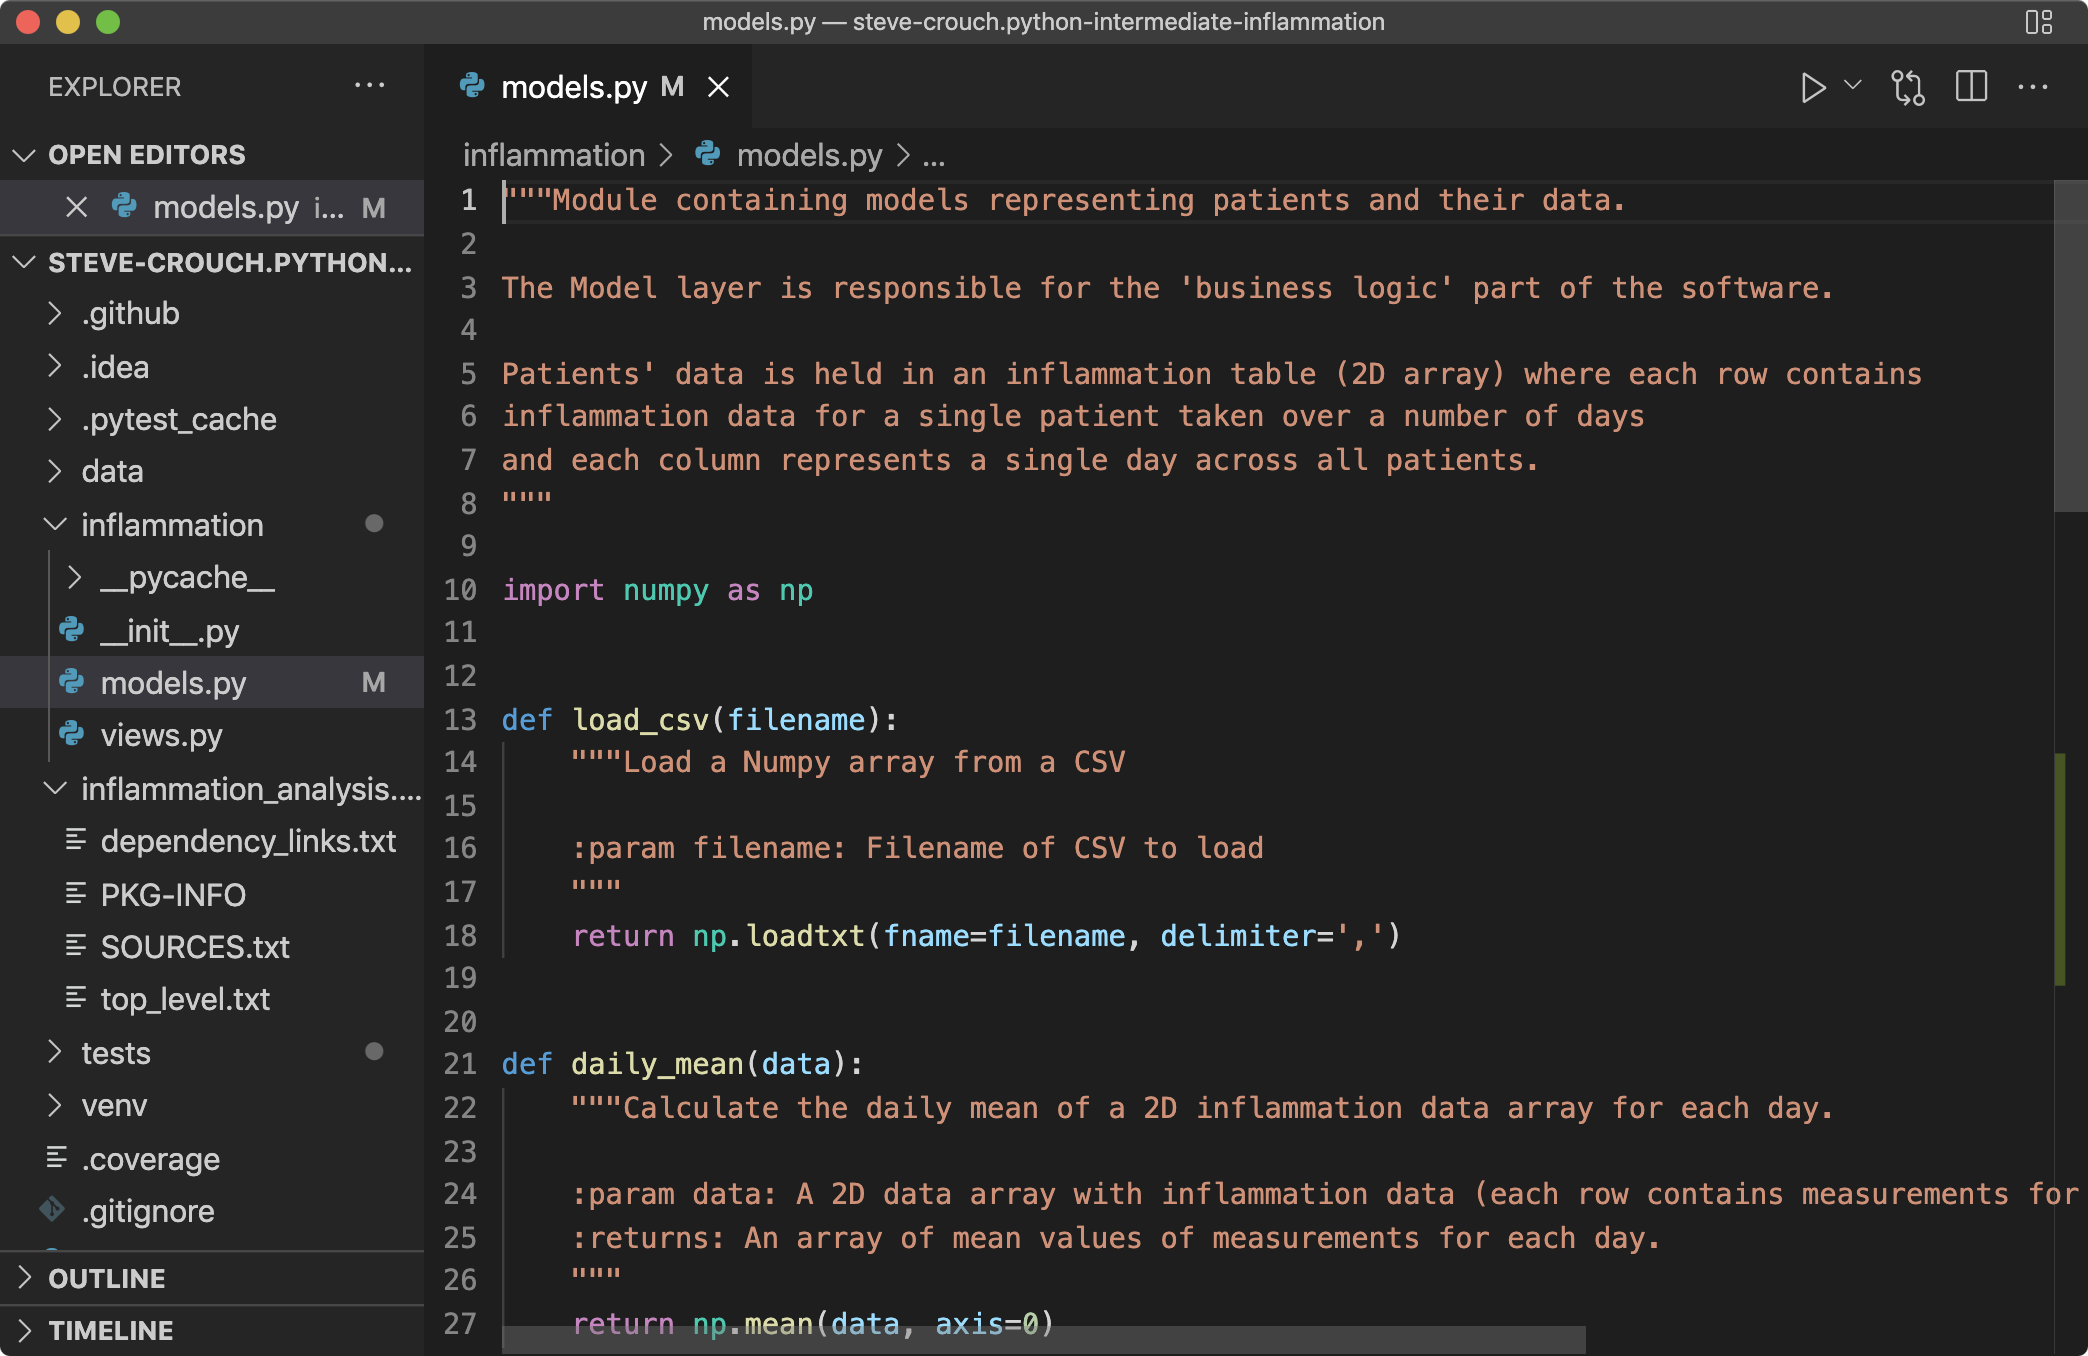This screenshot has height=1356, width=2088.
Task: Select the views.py Python file icon
Action: coord(71,735)
